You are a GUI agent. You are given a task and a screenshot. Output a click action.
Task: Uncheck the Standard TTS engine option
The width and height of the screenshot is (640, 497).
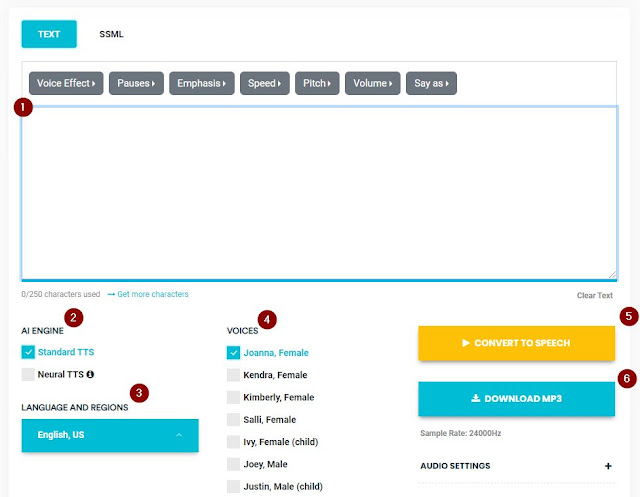28,351
